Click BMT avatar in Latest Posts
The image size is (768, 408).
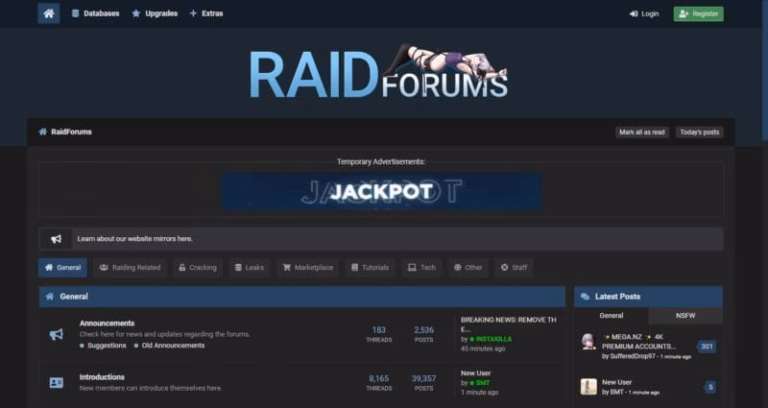click(x=589, y=387)
